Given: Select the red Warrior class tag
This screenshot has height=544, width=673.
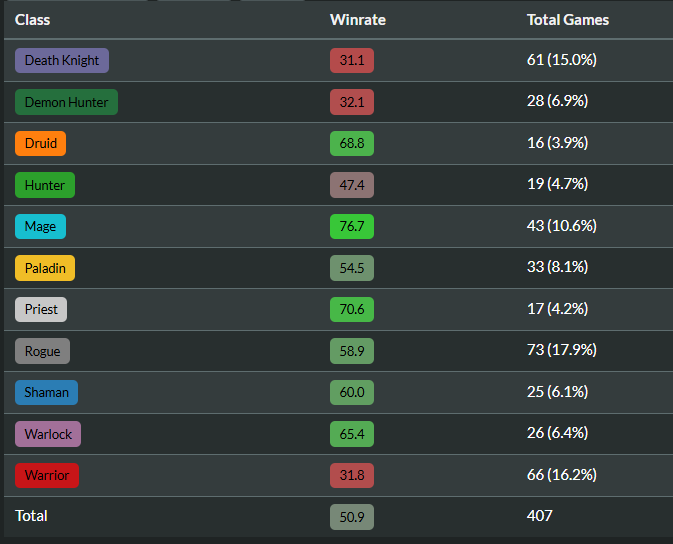Looking at the screenshot, I should (47, 475).
